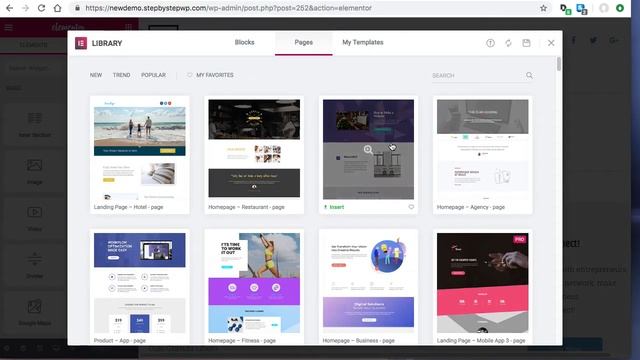Click Homepage – Business - page label
The height and width of the screenshot is (360, 640).
[358, 340]
